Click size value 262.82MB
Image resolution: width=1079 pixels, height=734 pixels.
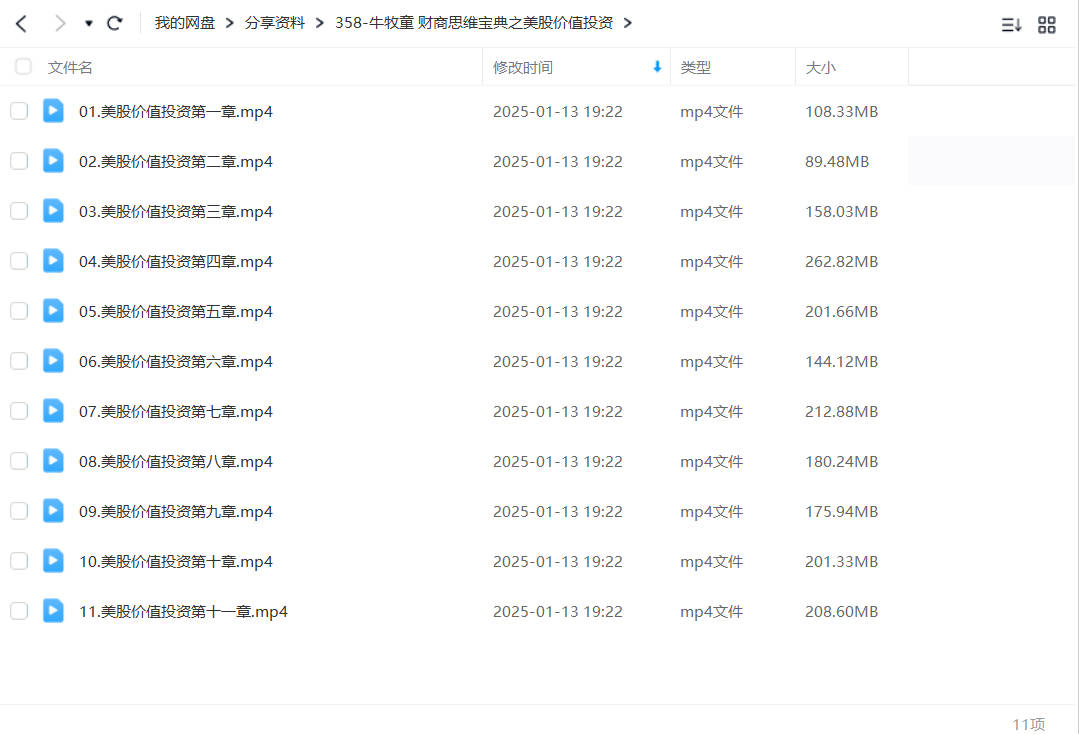point(842,261)
